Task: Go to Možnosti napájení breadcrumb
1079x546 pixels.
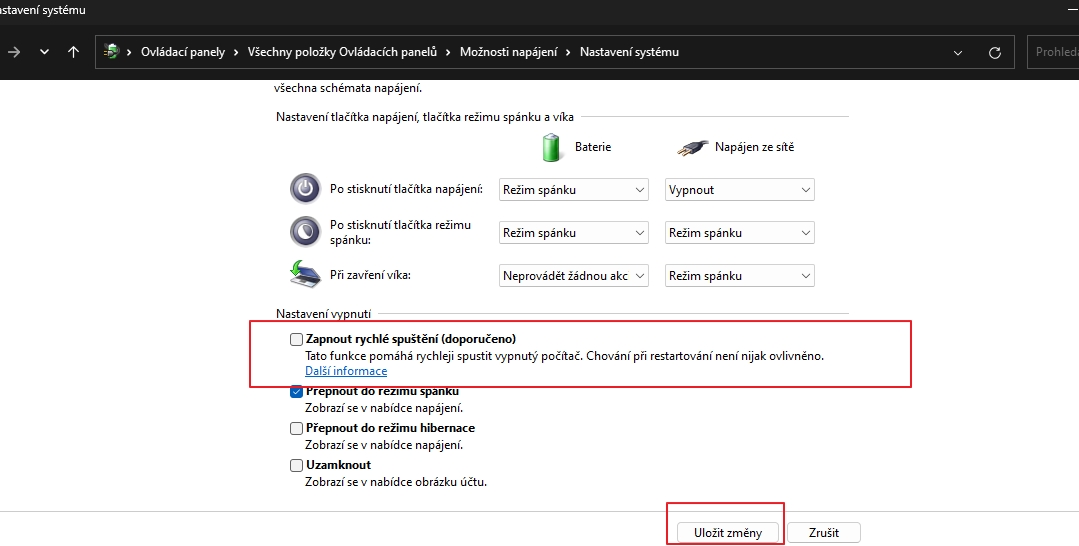Action: pos(509,52)
